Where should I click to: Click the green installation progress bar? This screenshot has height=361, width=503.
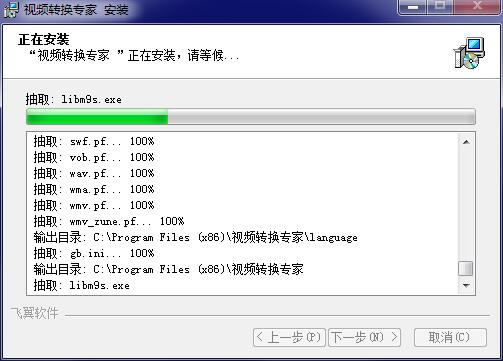click(251, 117)
